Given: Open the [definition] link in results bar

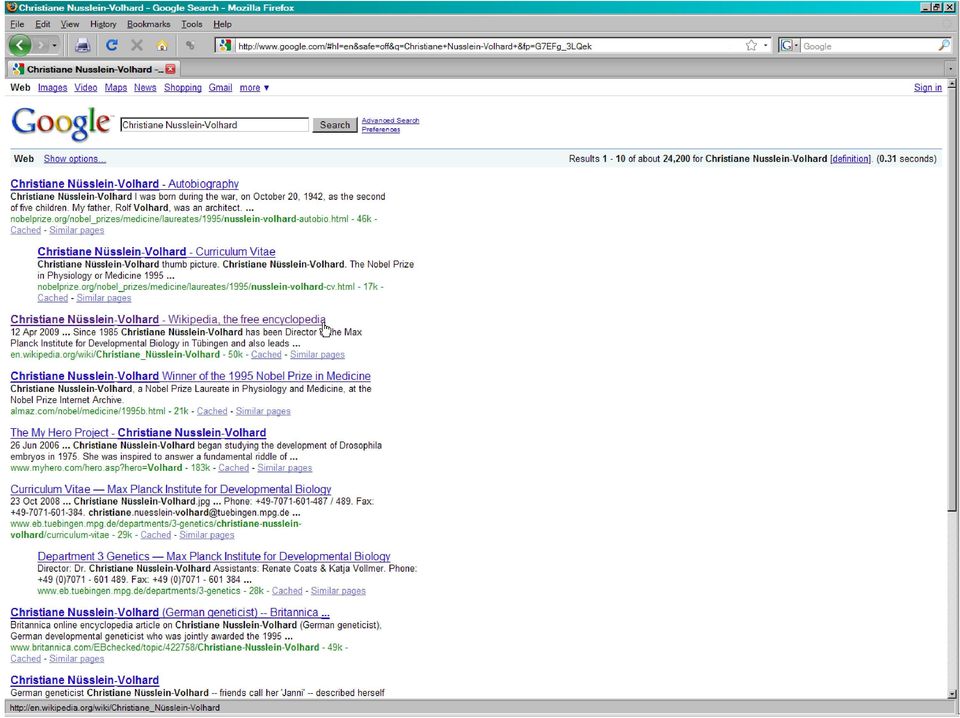Looking at the screenshot, I should click(x=850, y=159).
